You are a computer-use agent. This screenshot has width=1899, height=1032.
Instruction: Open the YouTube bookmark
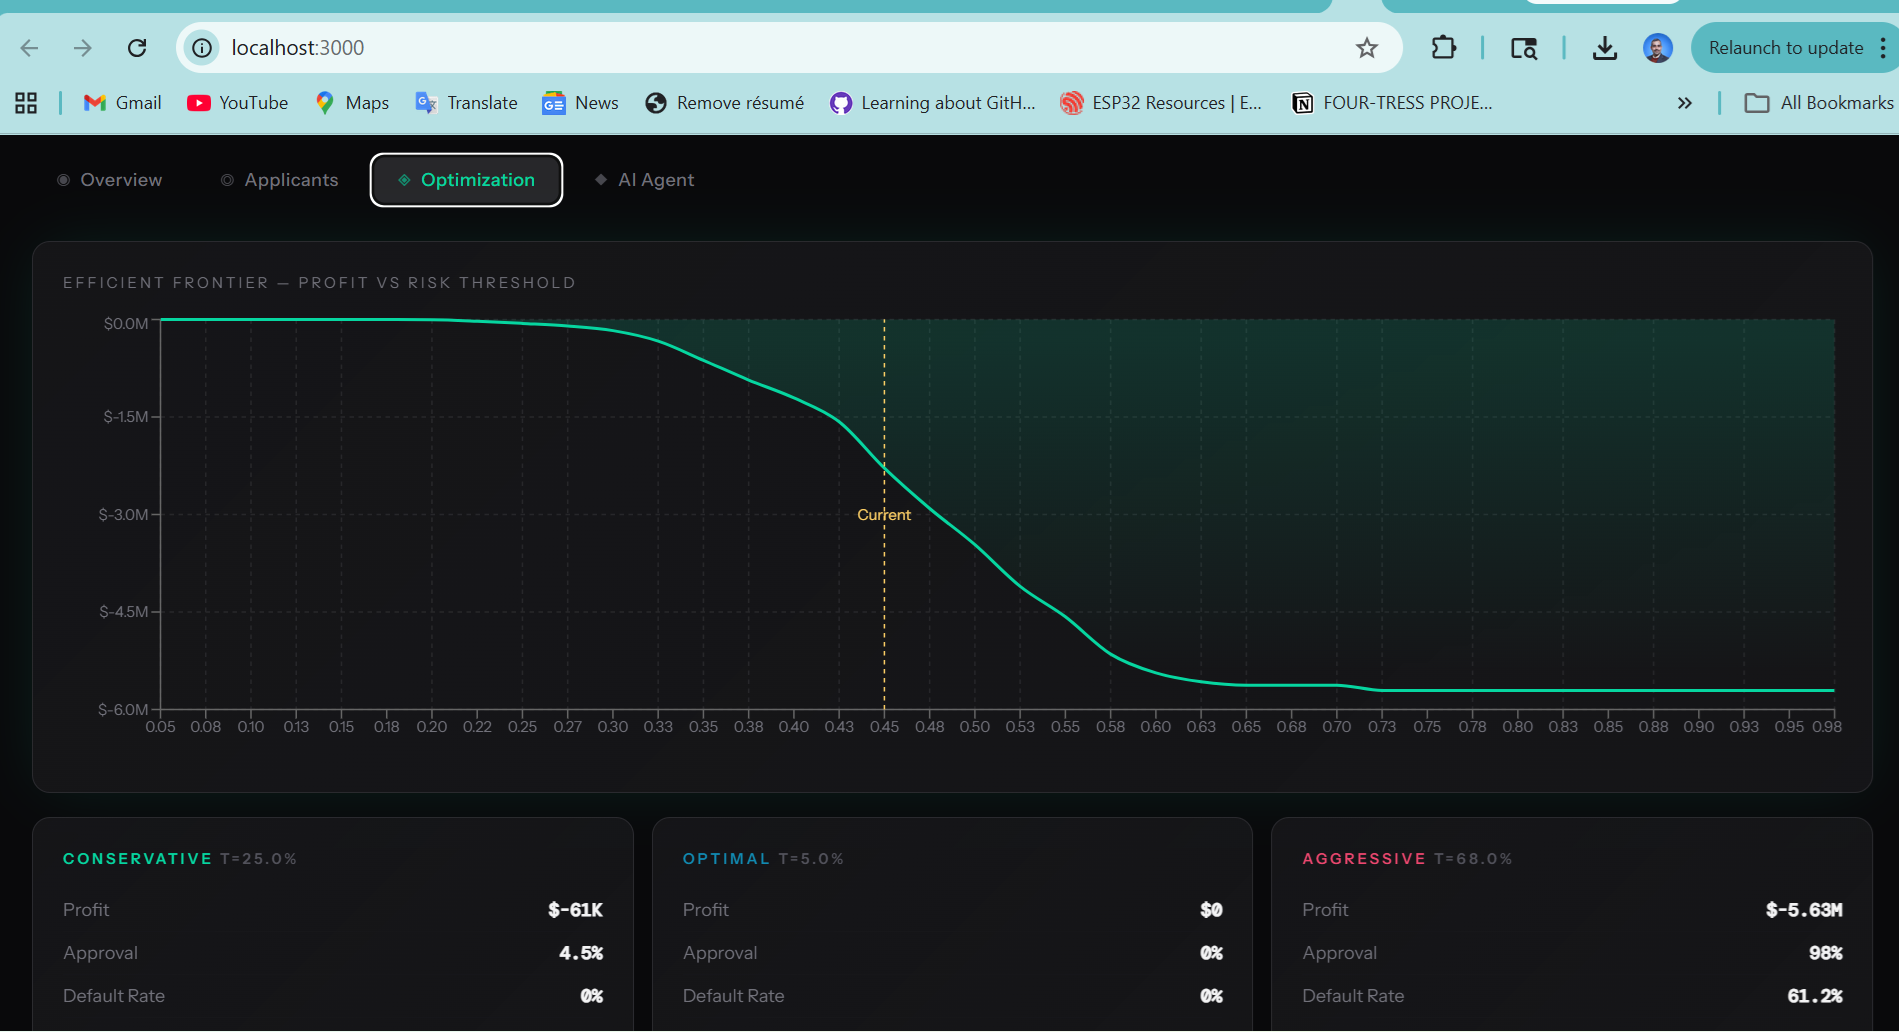point(238,103)
